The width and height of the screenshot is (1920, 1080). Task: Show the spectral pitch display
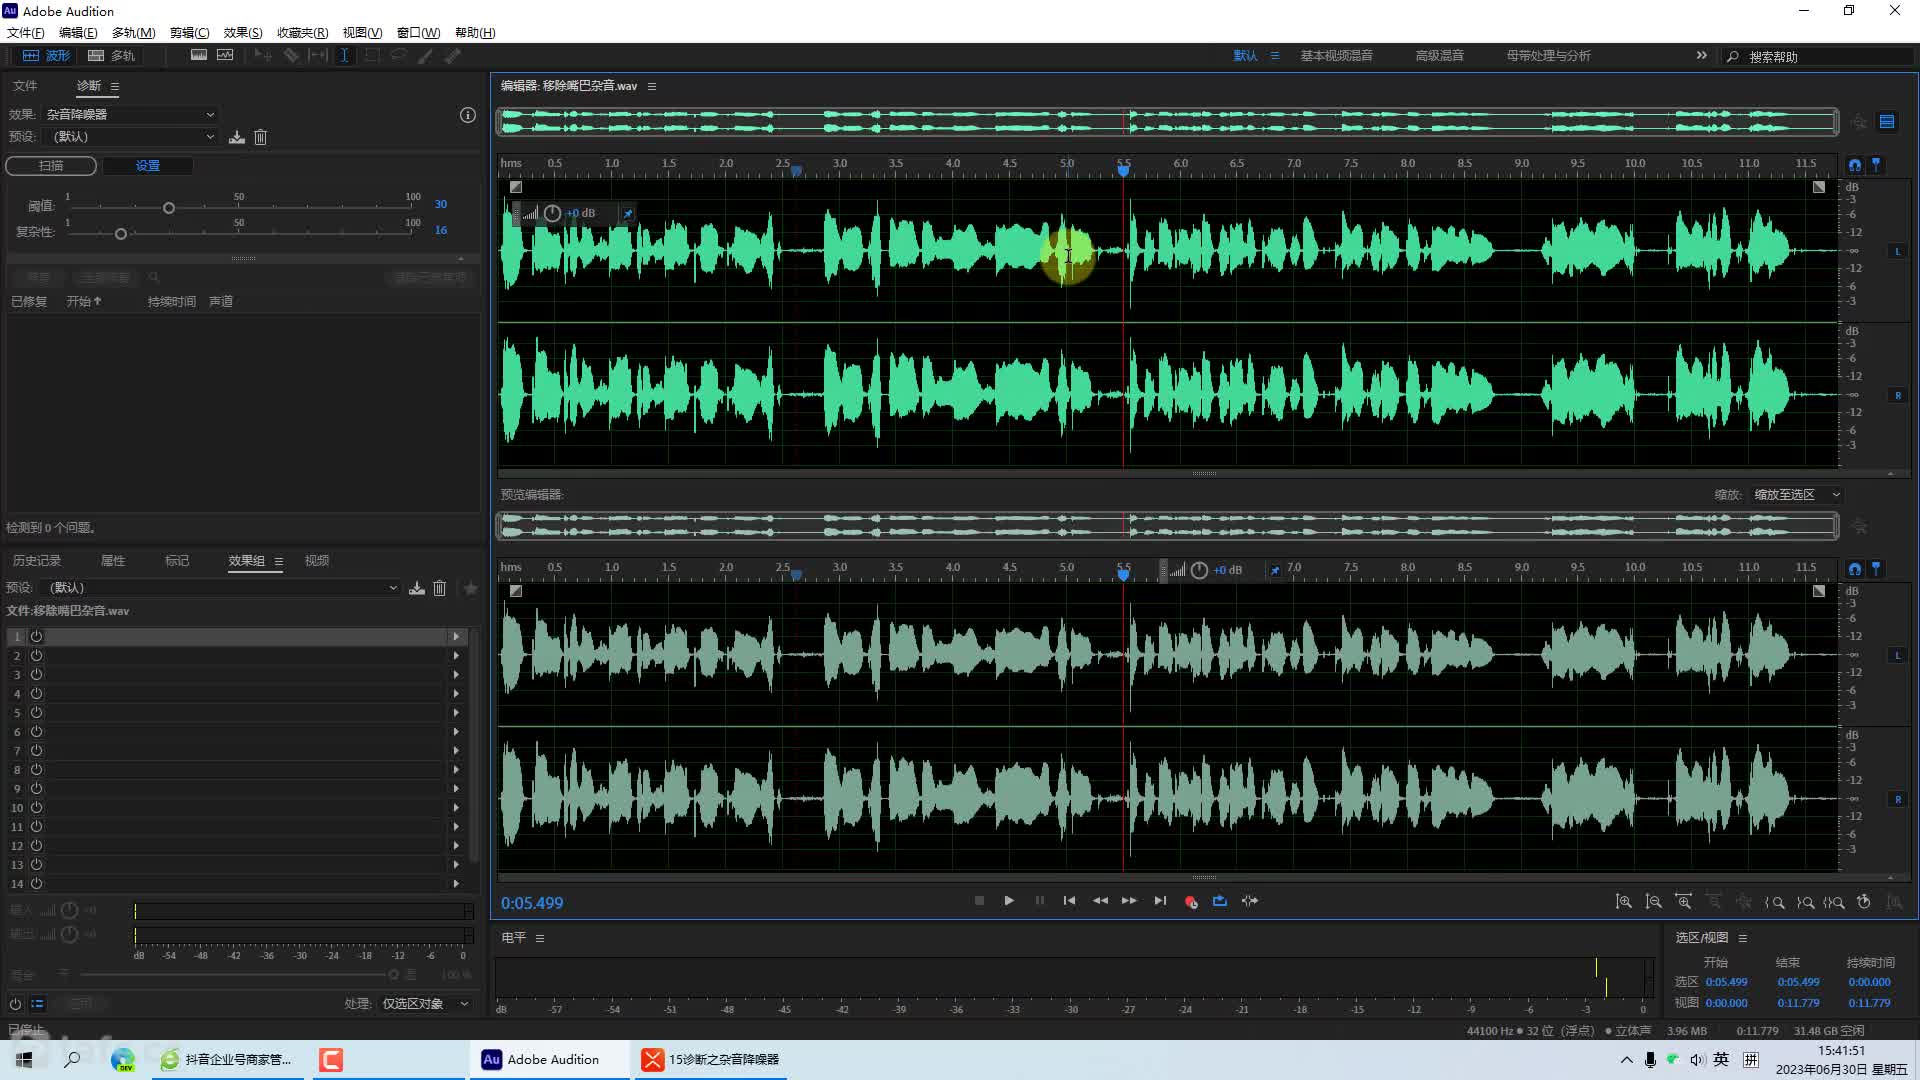tap(225, 55)
